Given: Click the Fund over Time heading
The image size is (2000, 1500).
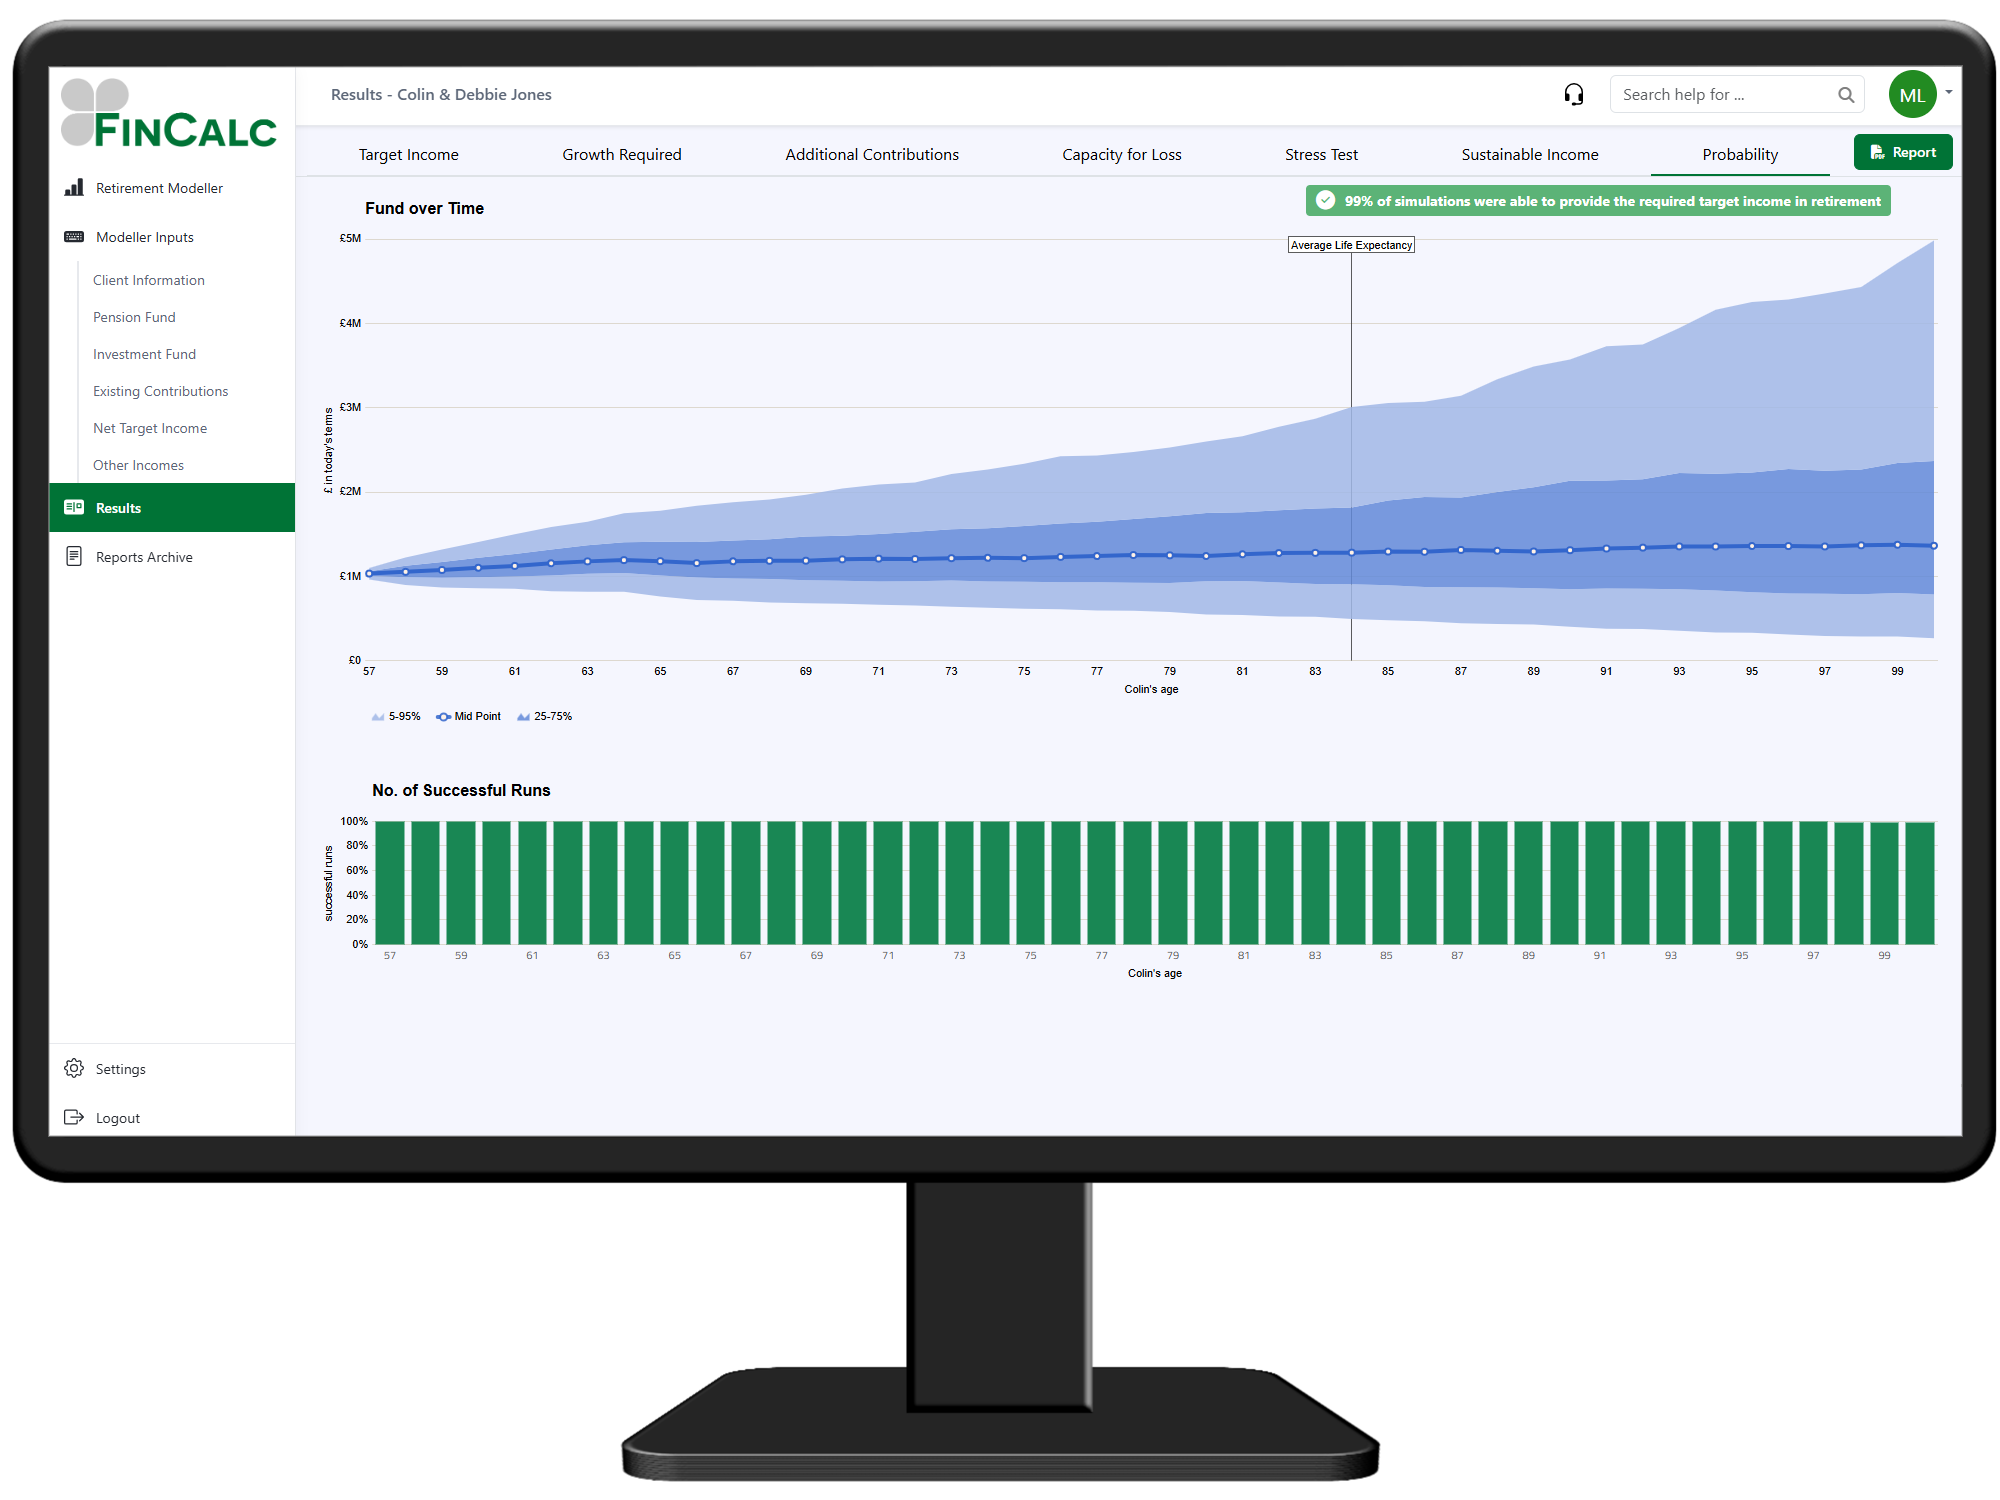Looking at the screenshot, I should click(x=424, y=208).
